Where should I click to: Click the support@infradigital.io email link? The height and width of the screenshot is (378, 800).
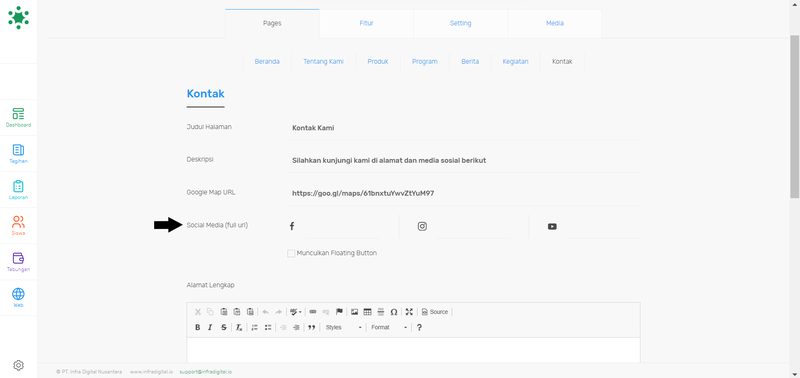pos(206,372)
